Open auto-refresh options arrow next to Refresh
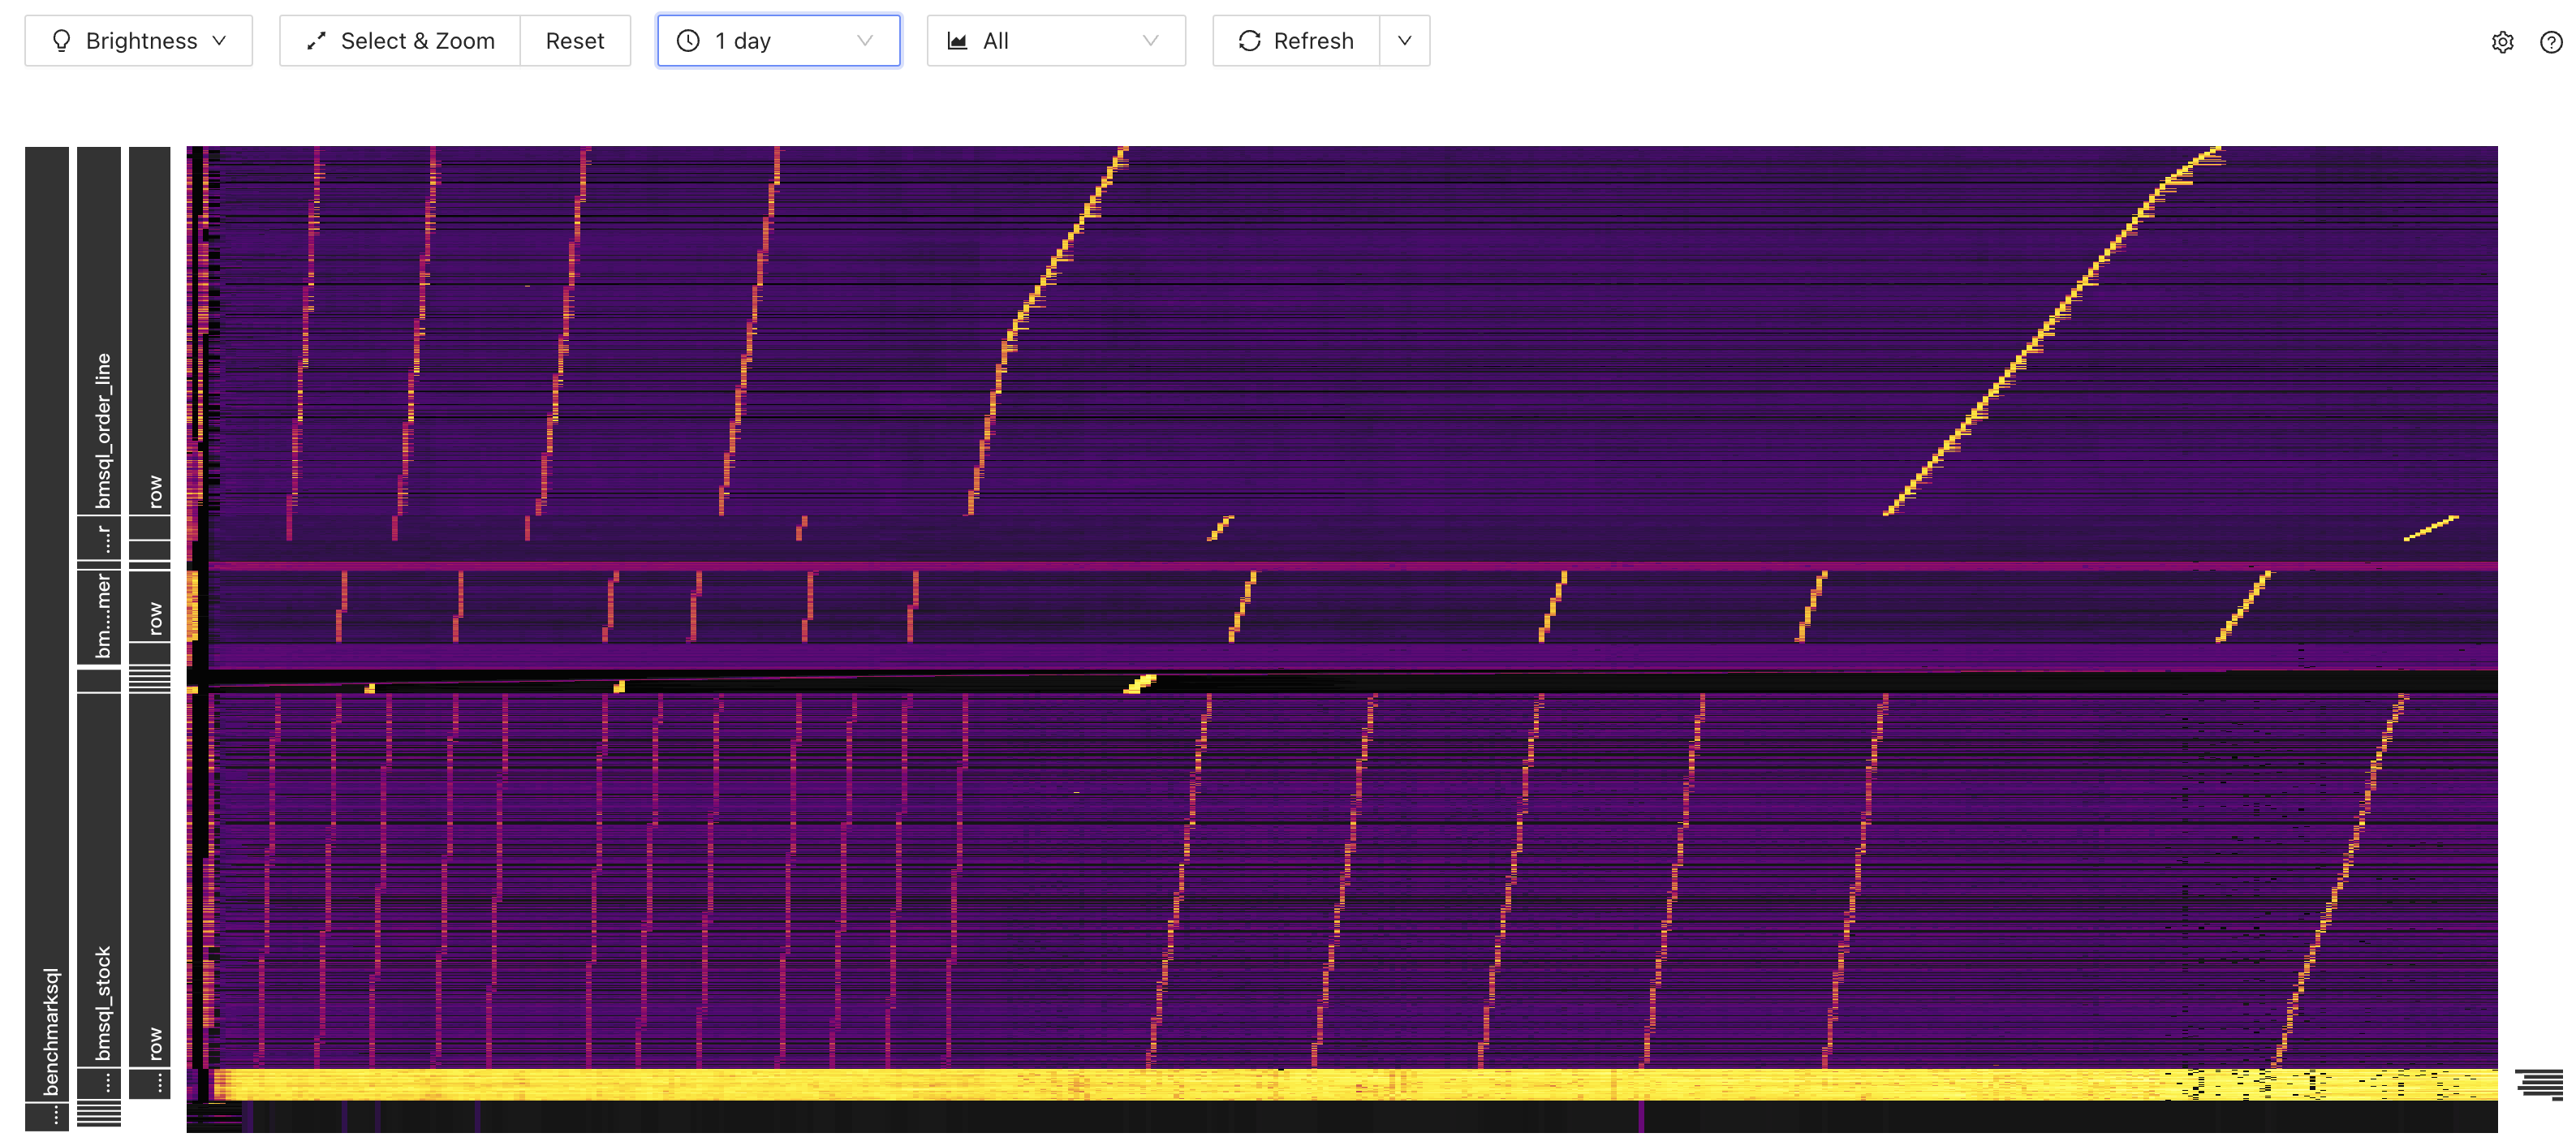Viewport: 2576px width, 1146px height. (1404, 41)
